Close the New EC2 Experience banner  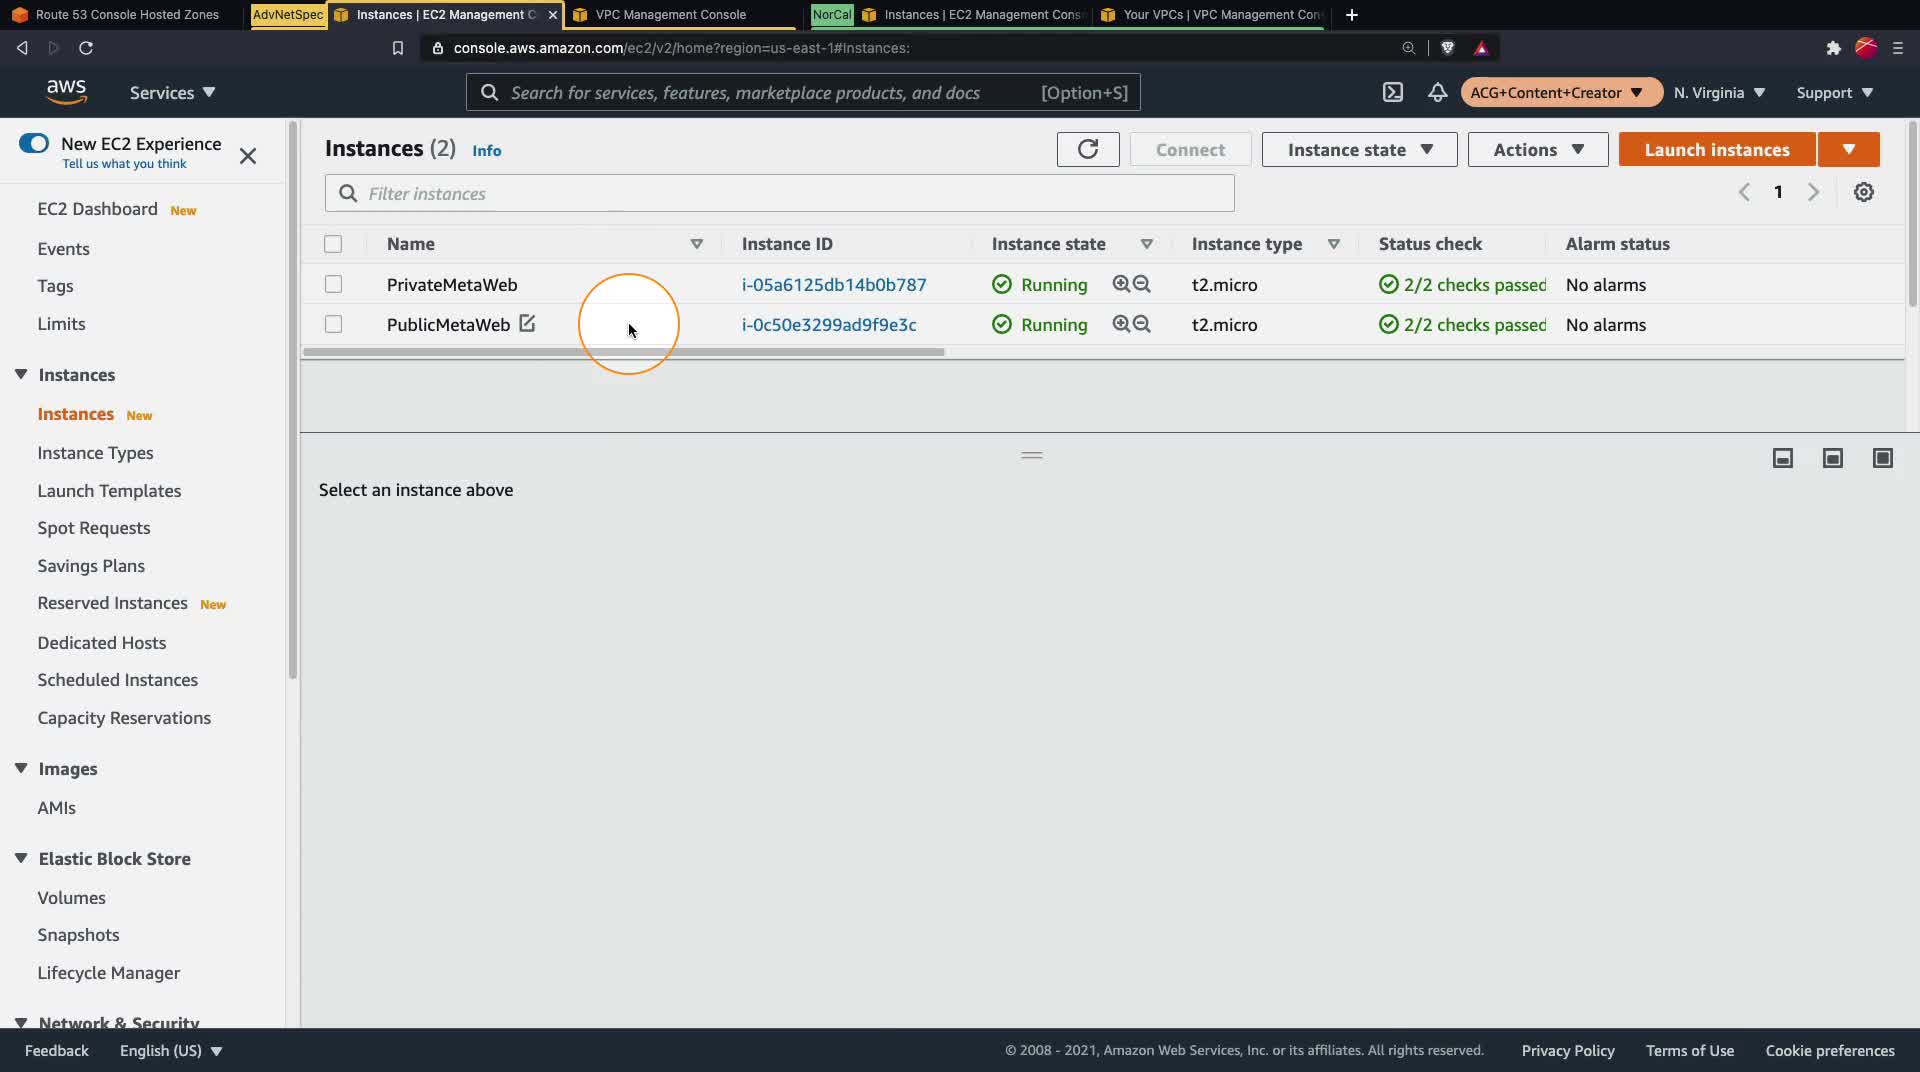tap(248, 156)
